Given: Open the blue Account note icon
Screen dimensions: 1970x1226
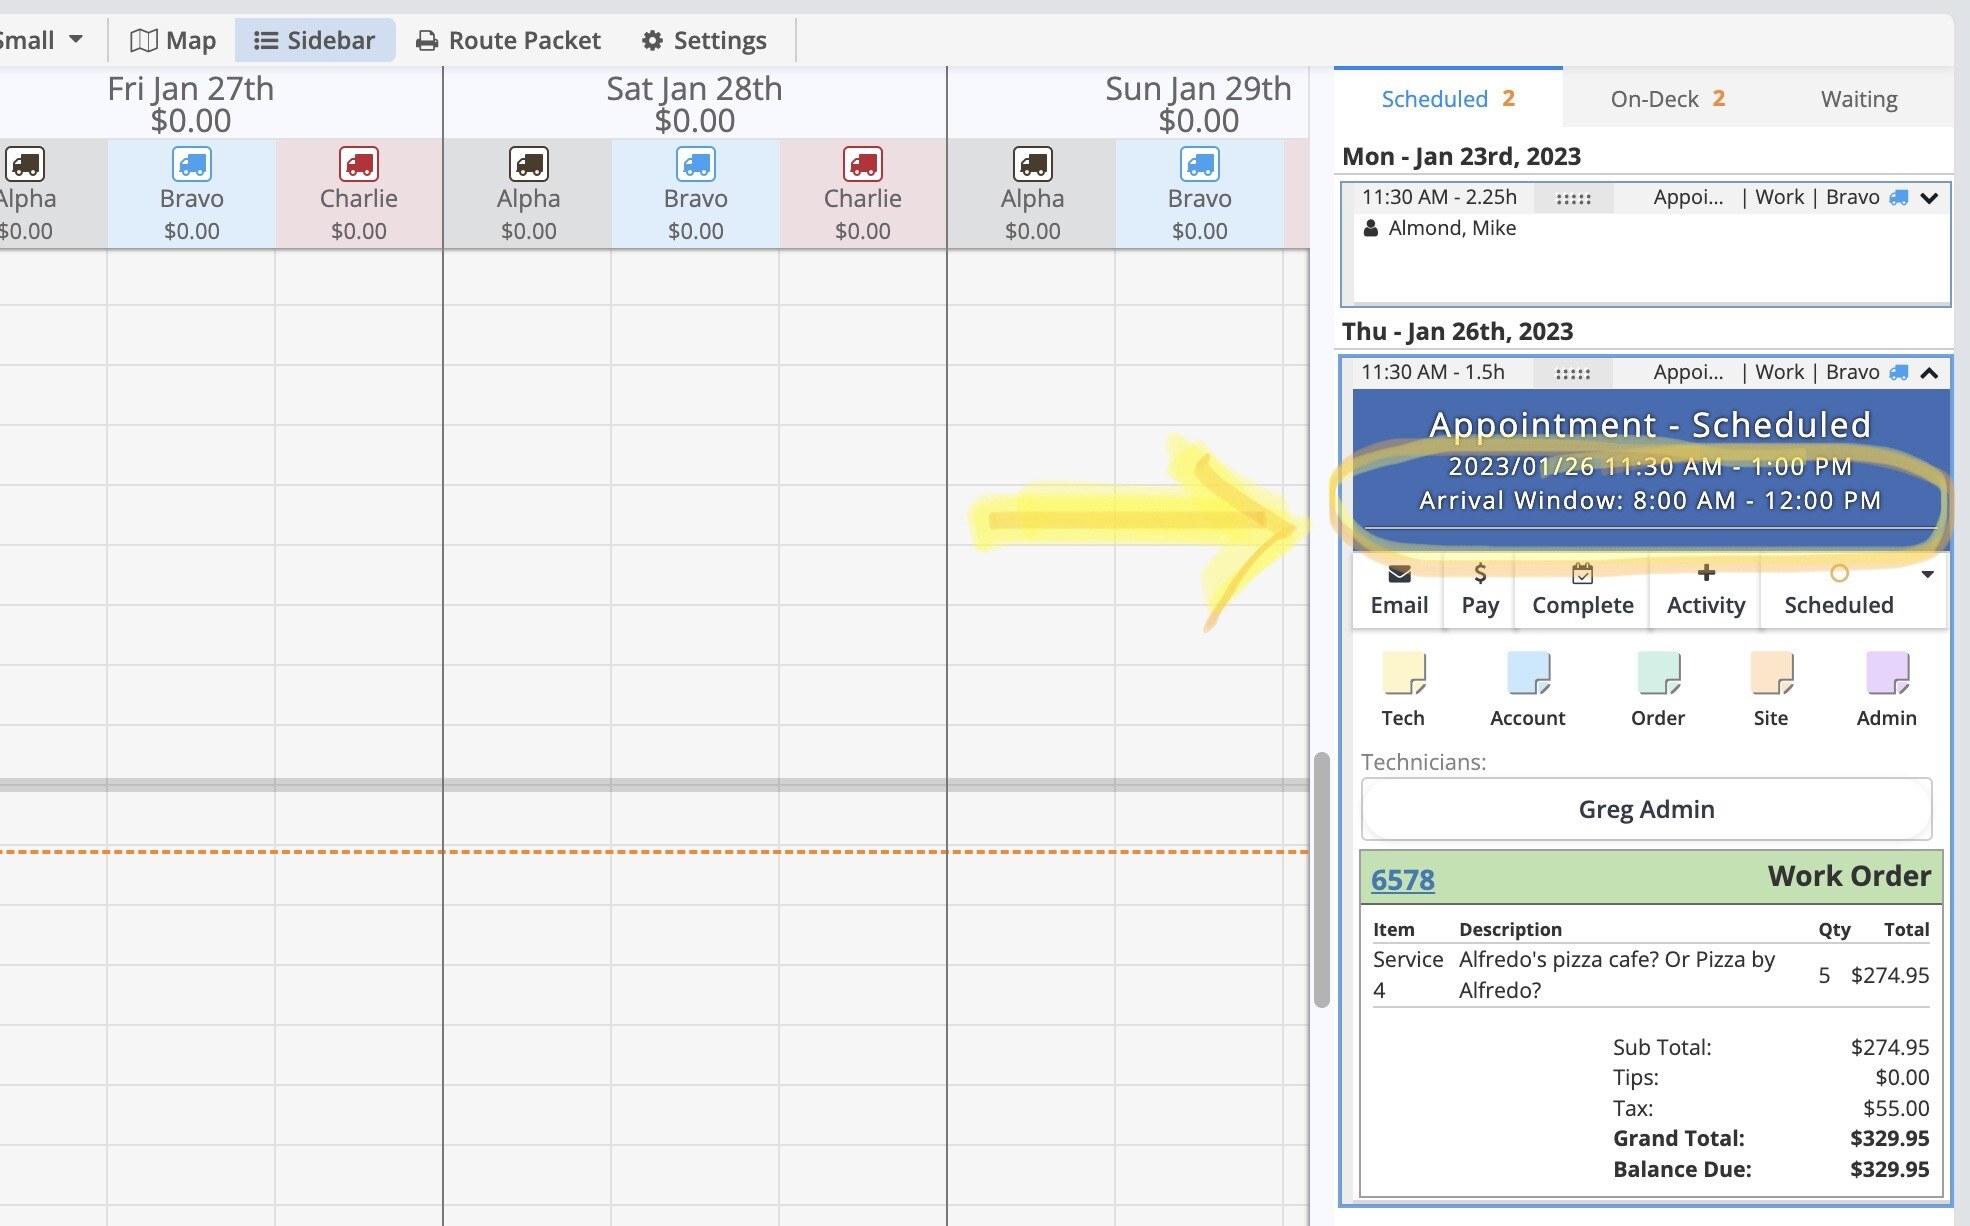Looking at the screenshot, I should point(1527,673).
